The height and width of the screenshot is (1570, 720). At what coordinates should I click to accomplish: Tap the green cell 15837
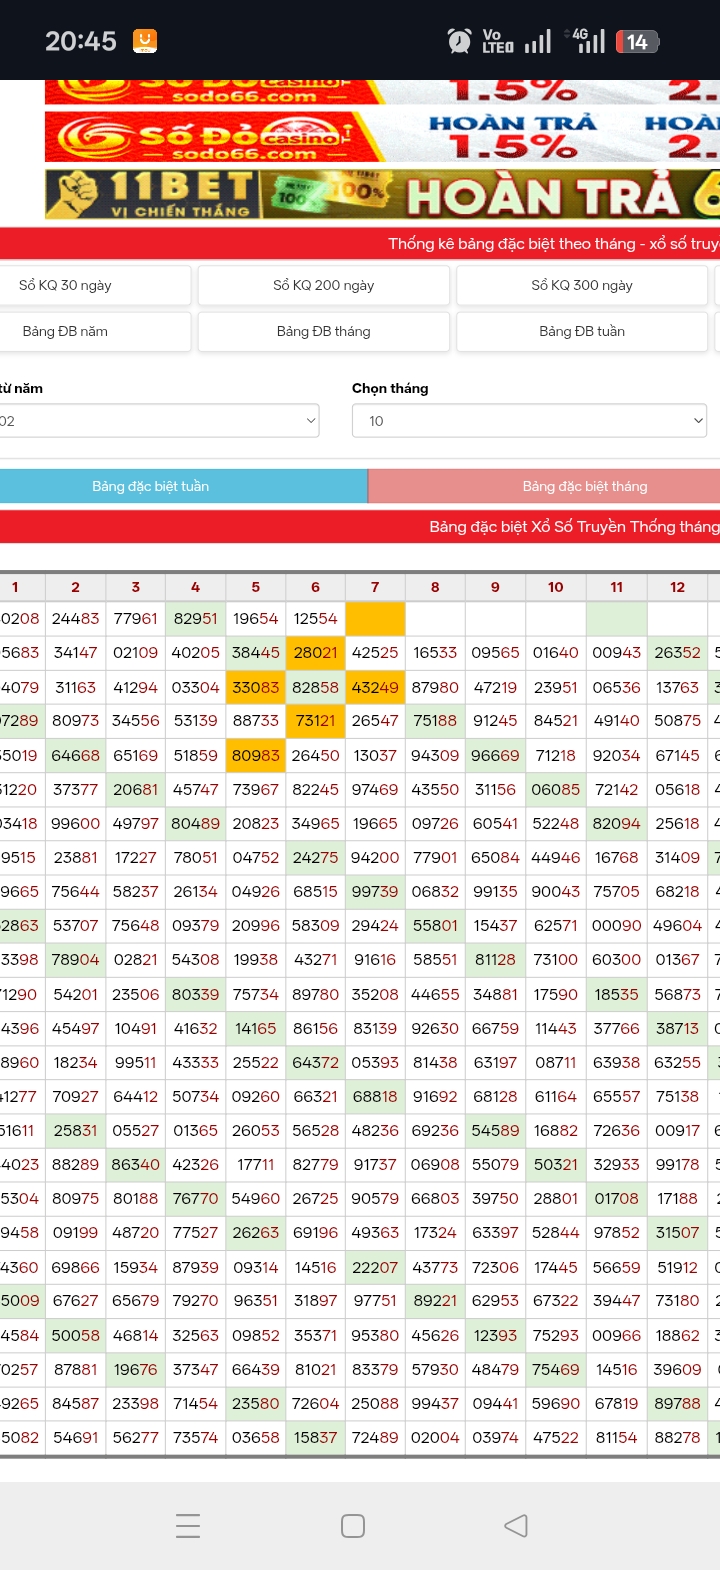coord(315,1437)
